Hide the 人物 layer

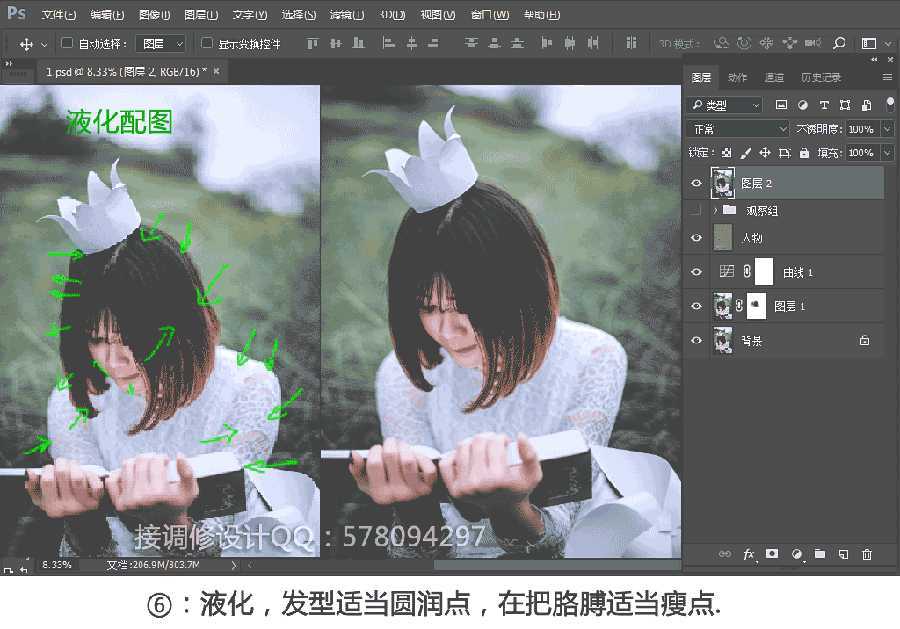tap(697, 237)
